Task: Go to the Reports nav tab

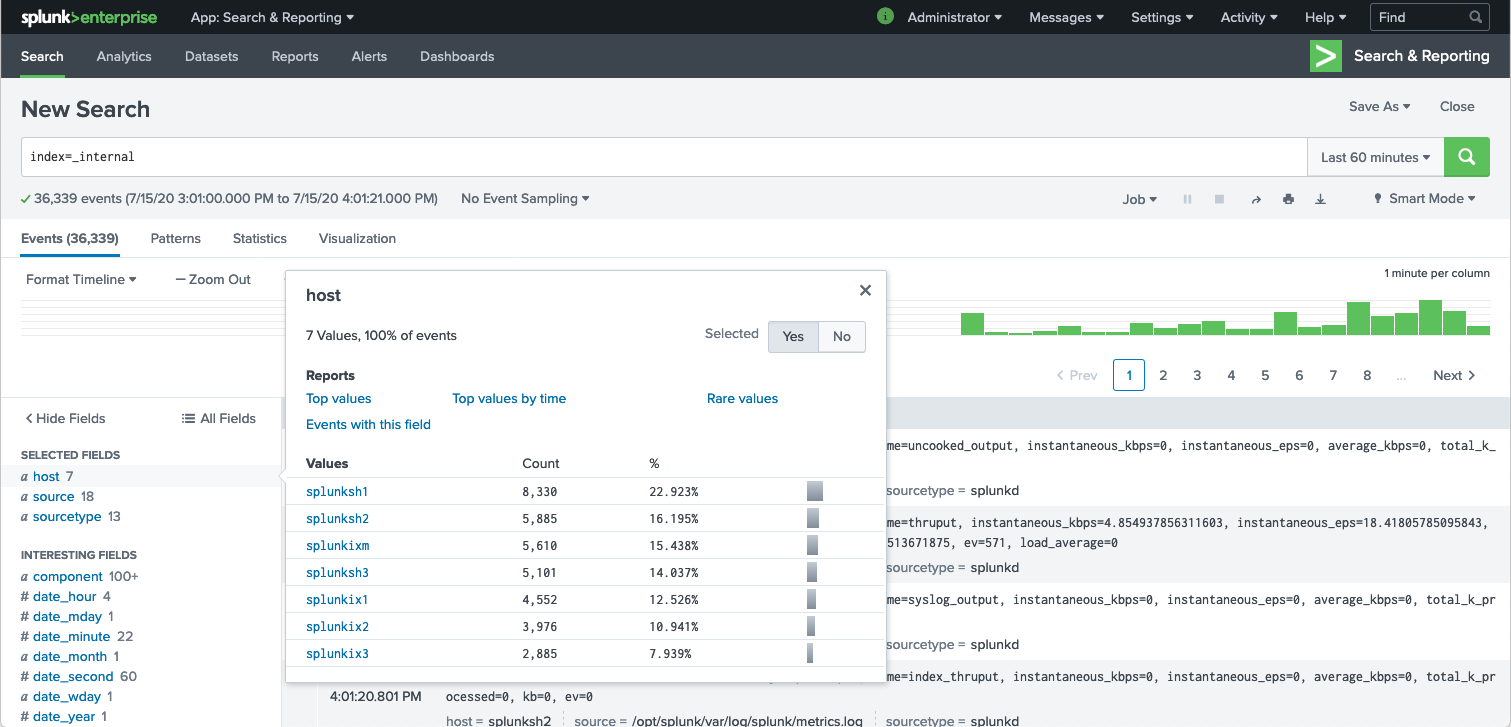Action: [295, 56]
